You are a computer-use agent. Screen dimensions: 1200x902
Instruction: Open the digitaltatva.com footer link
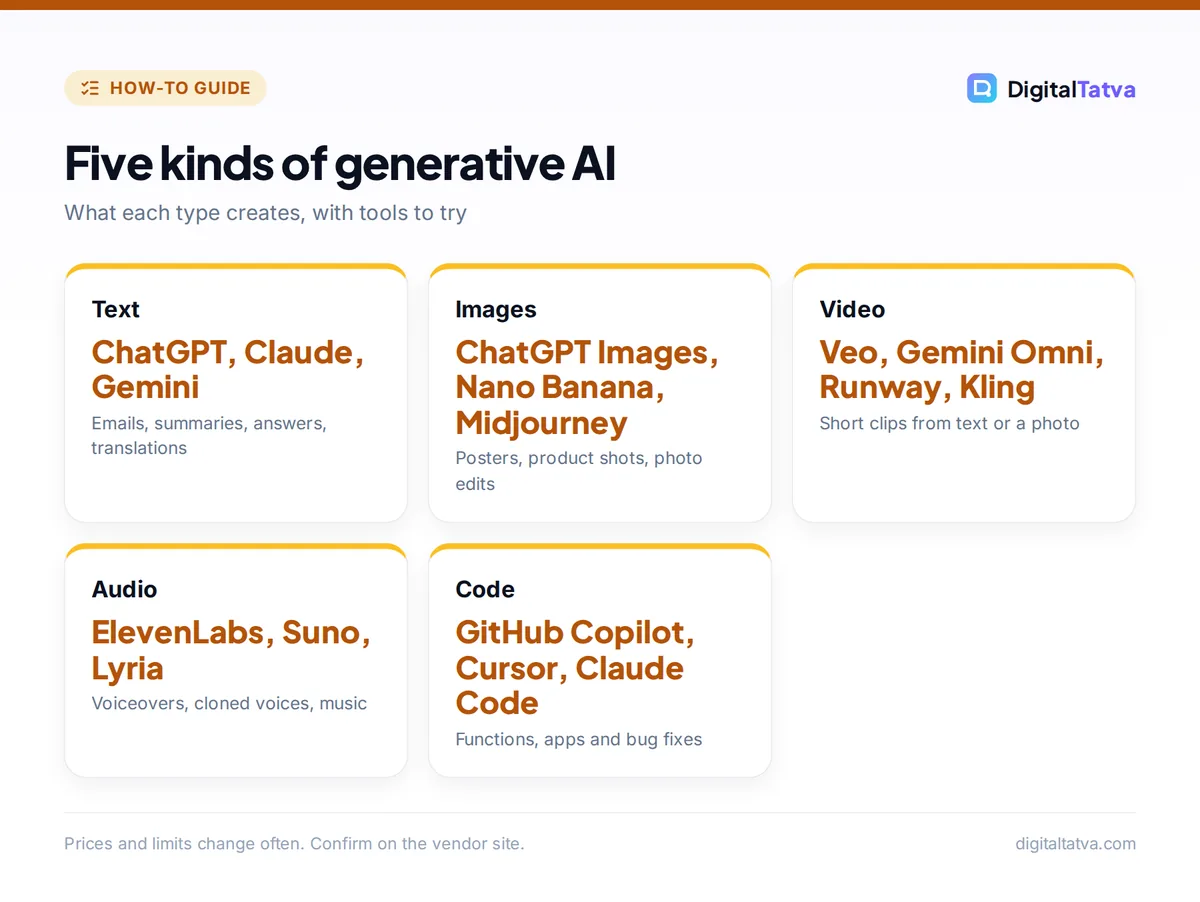coord(1075,843)
